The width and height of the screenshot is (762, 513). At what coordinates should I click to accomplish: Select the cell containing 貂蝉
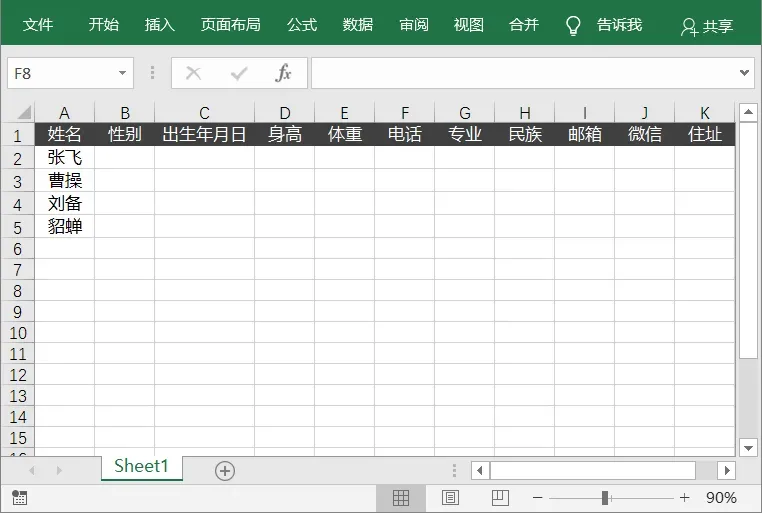coord(64,226)
